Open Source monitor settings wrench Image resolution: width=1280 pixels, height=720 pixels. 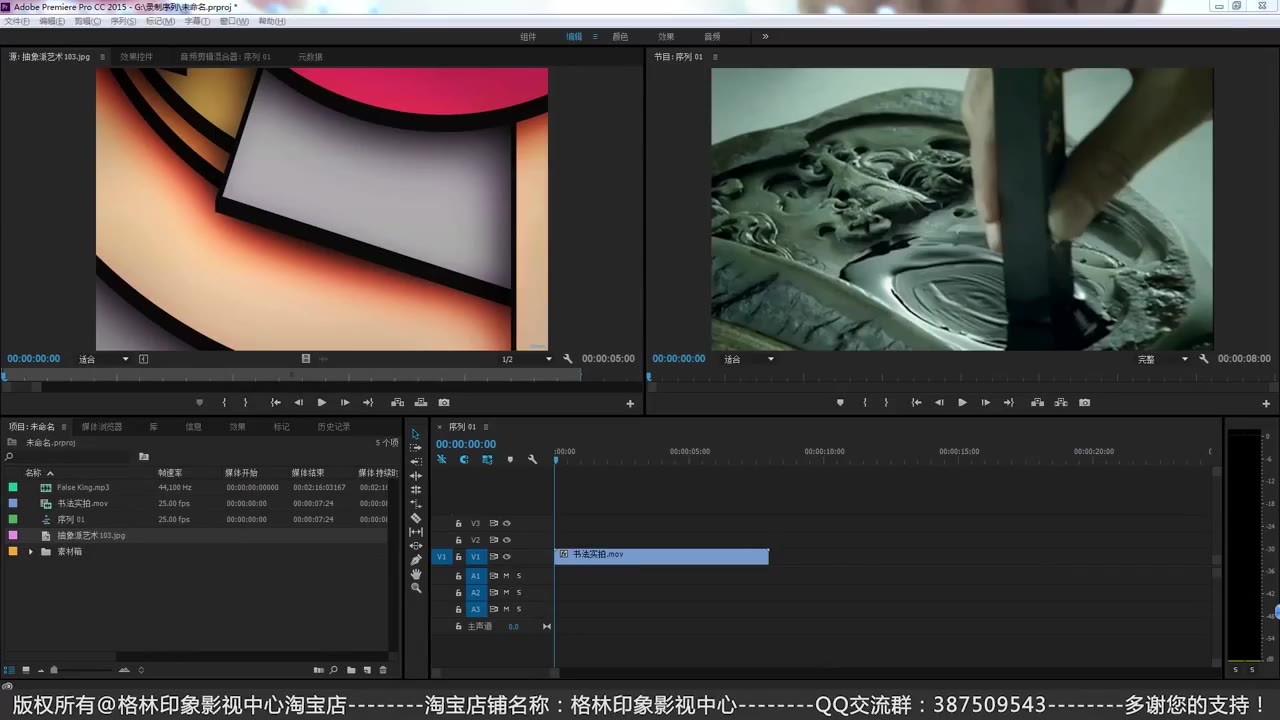coord(568,358)
